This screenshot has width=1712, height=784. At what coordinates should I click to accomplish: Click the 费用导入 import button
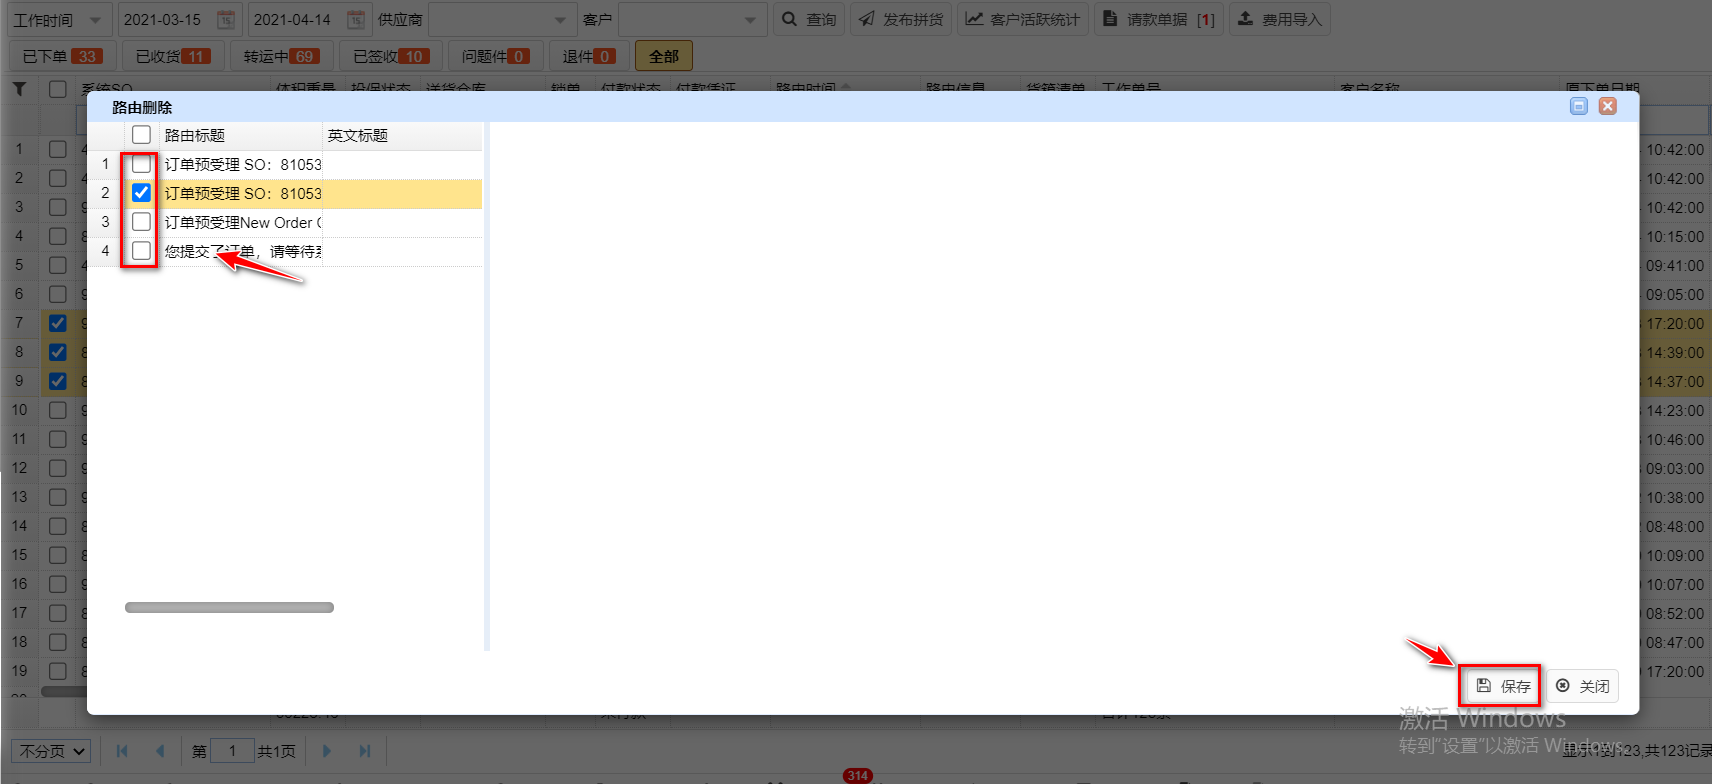point(1280,20)
